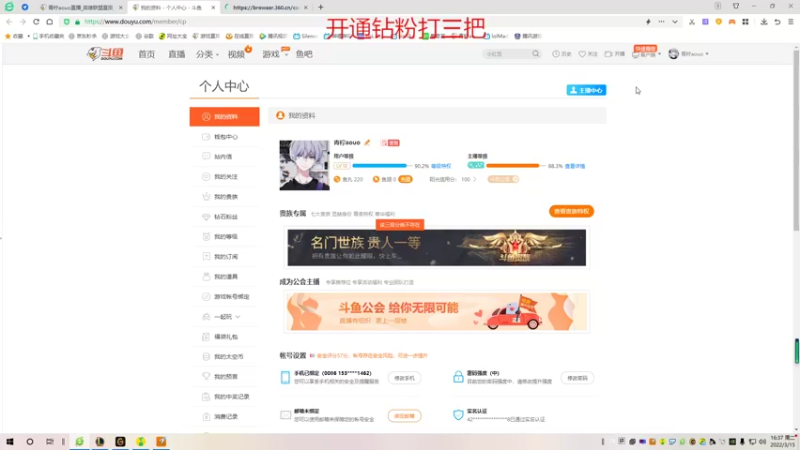Open 钻石粉丝 diamond item in sidebar
This screenshot has height=450, width=800.
[224, 217]
